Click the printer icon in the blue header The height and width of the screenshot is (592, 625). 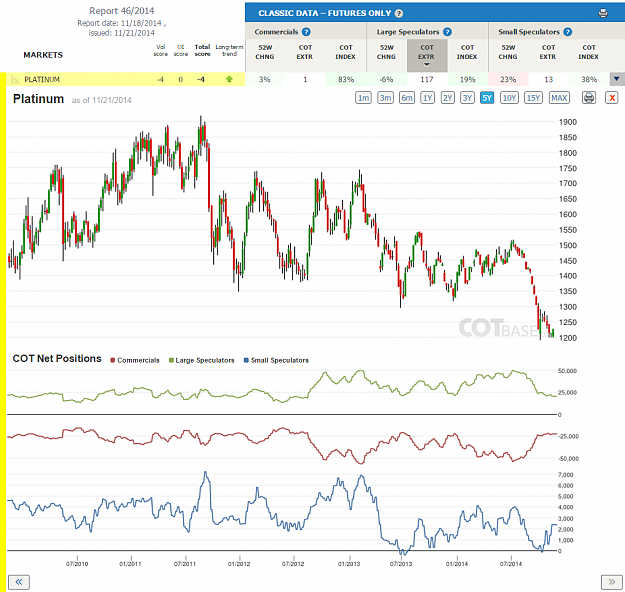pyautogui.click(x=603, y=13)
